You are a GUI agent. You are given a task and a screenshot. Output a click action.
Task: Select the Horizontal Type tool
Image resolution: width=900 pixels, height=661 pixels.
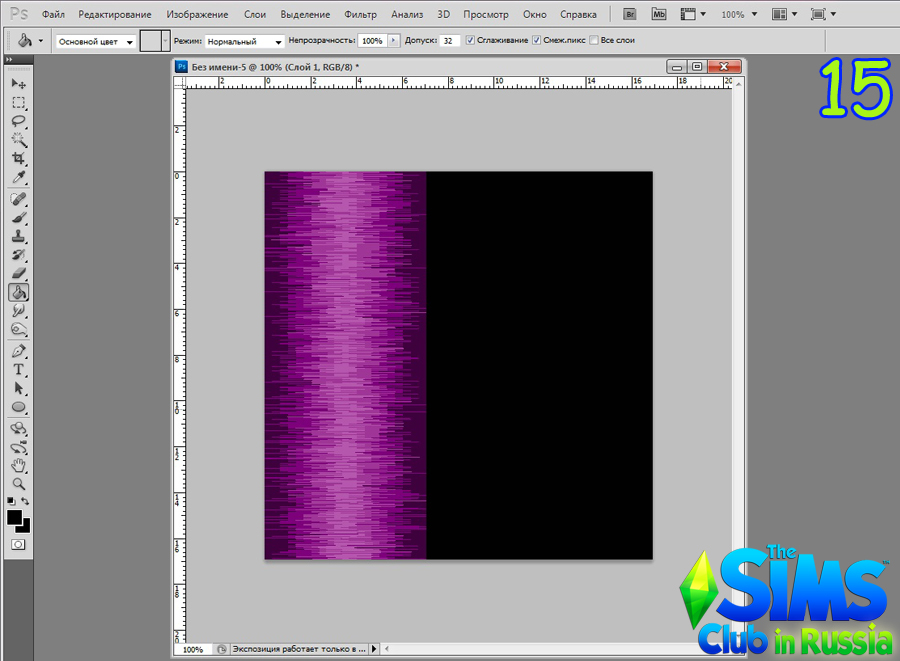tap(18, 369)
